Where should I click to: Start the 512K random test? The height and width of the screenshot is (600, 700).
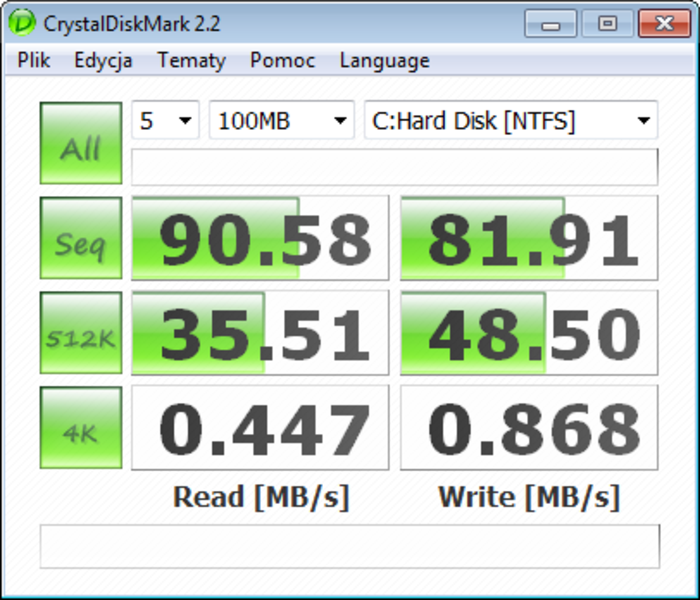pyautogui.click(x=81, y=333)
